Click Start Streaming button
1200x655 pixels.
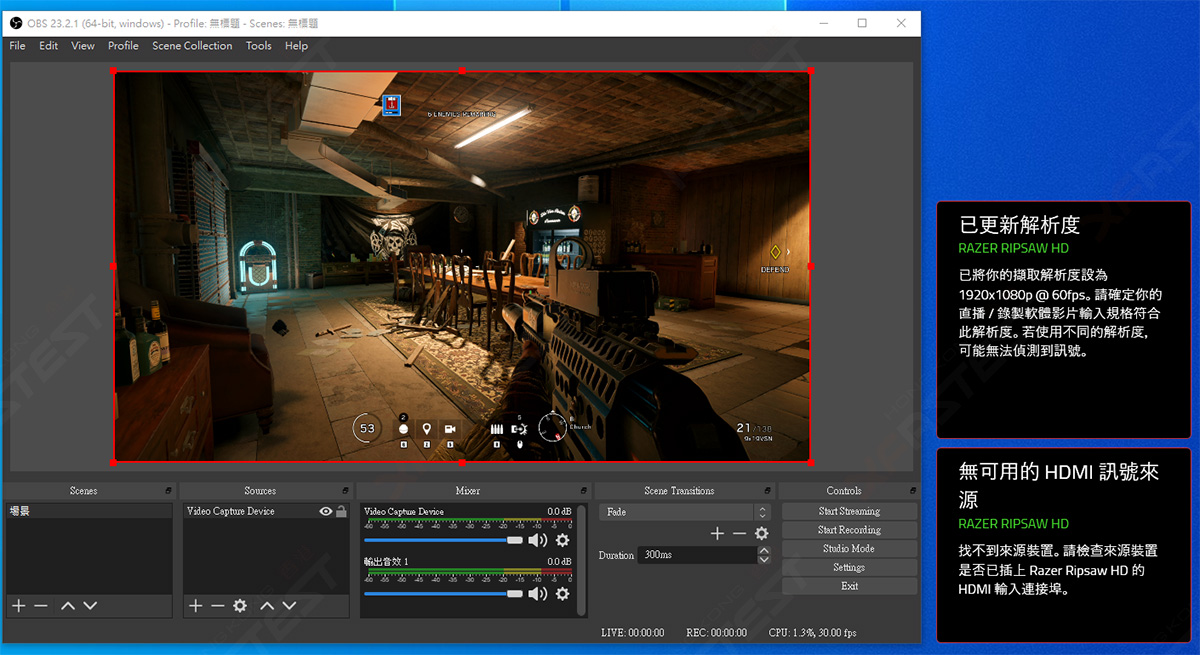click(x=849, y=511)
